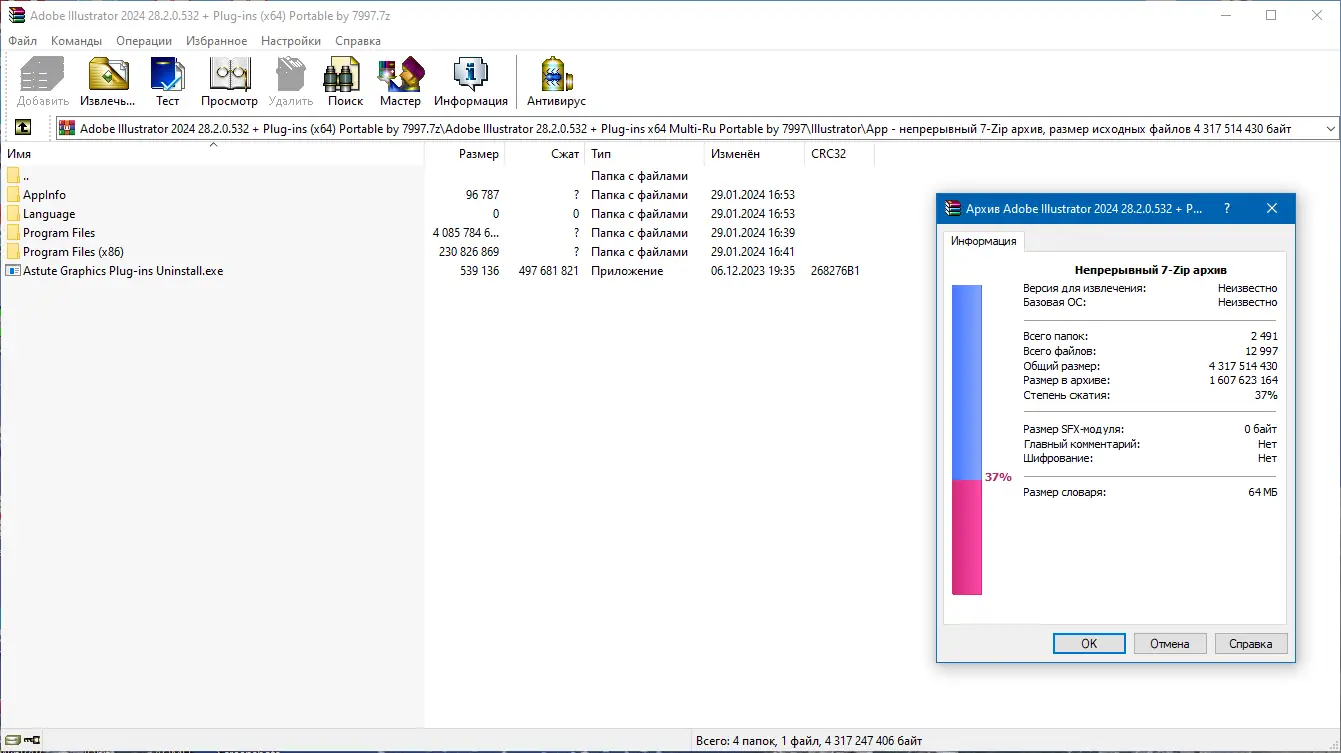This screenshot has height=753, width=1341.
Task: Select the Program Files folder name
Action: (x=59, y=233)
